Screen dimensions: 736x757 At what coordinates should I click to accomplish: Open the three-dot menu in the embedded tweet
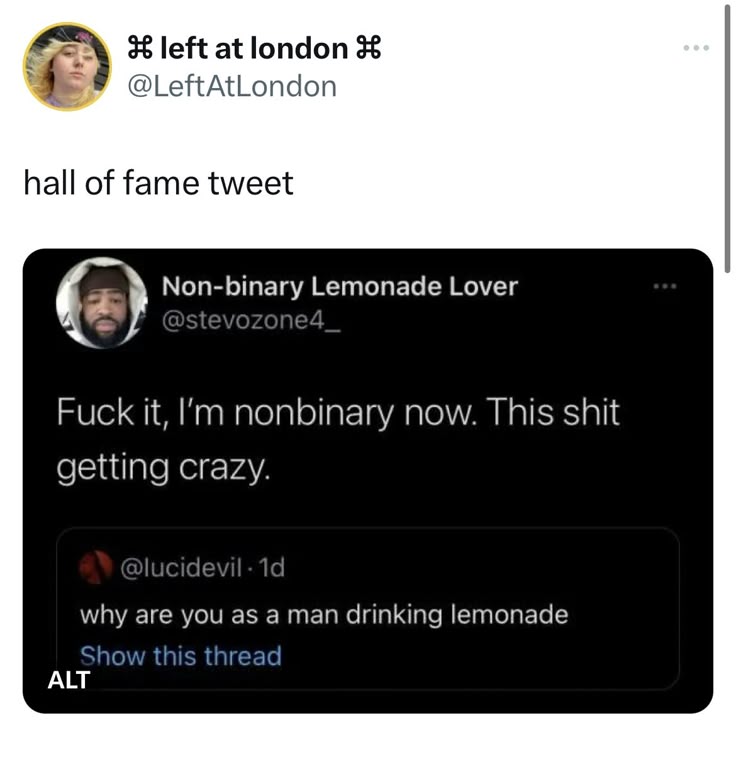pyautogui.click(x=665, y=286)
